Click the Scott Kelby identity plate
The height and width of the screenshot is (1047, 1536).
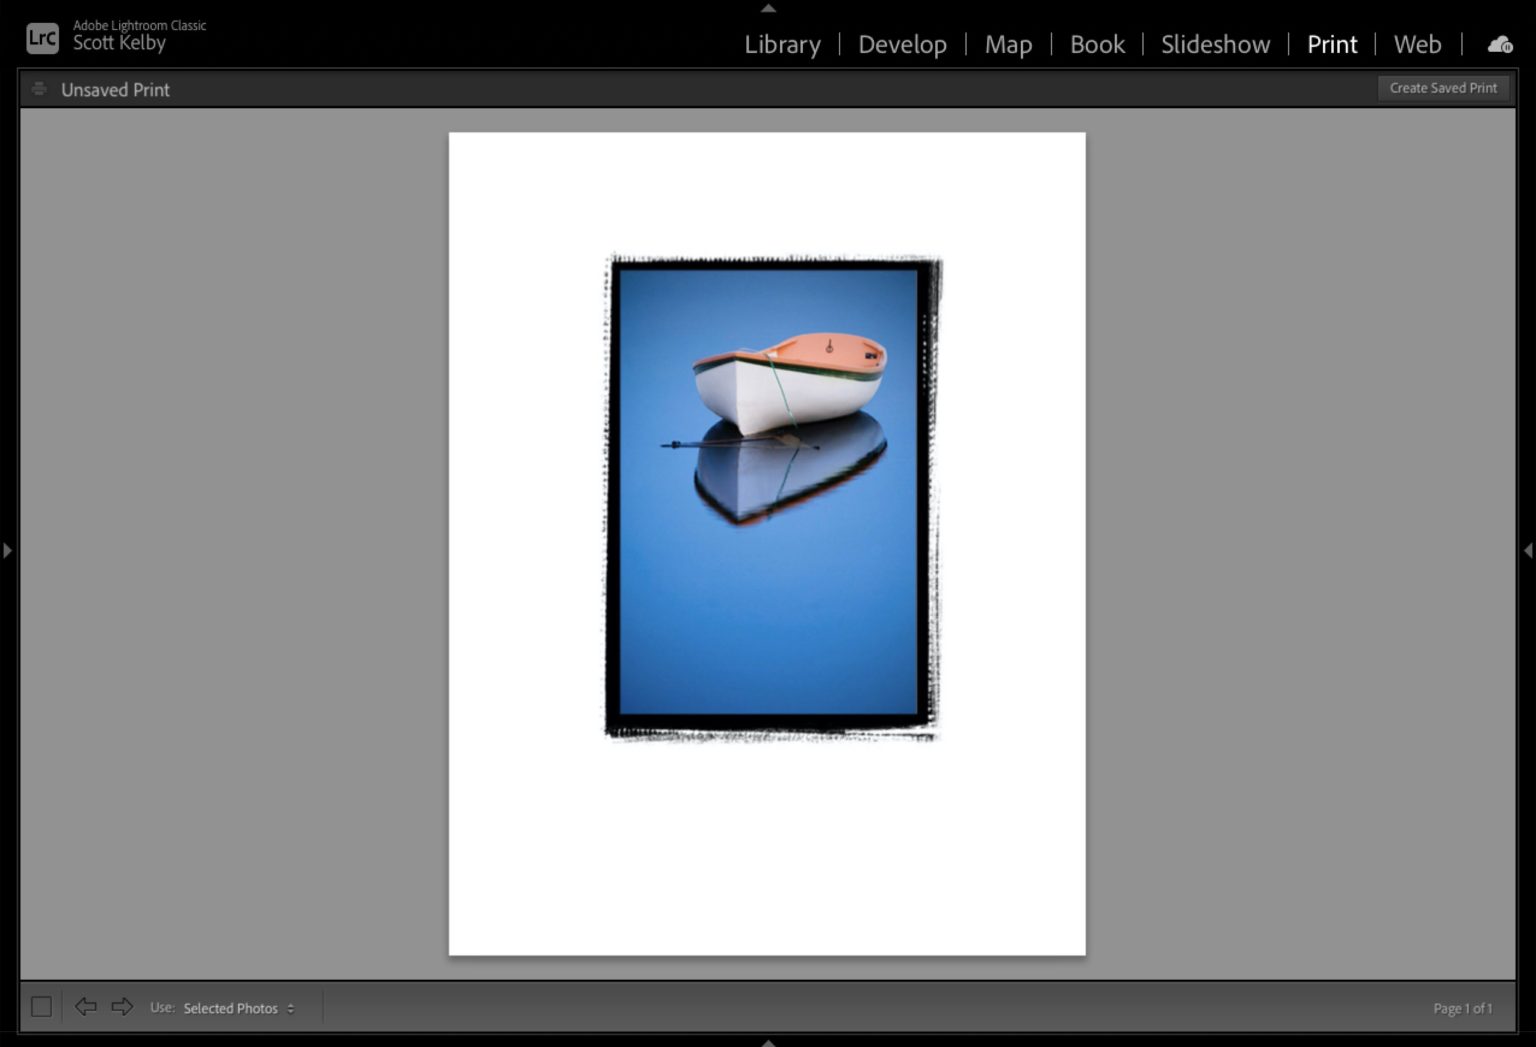point(119,42)
